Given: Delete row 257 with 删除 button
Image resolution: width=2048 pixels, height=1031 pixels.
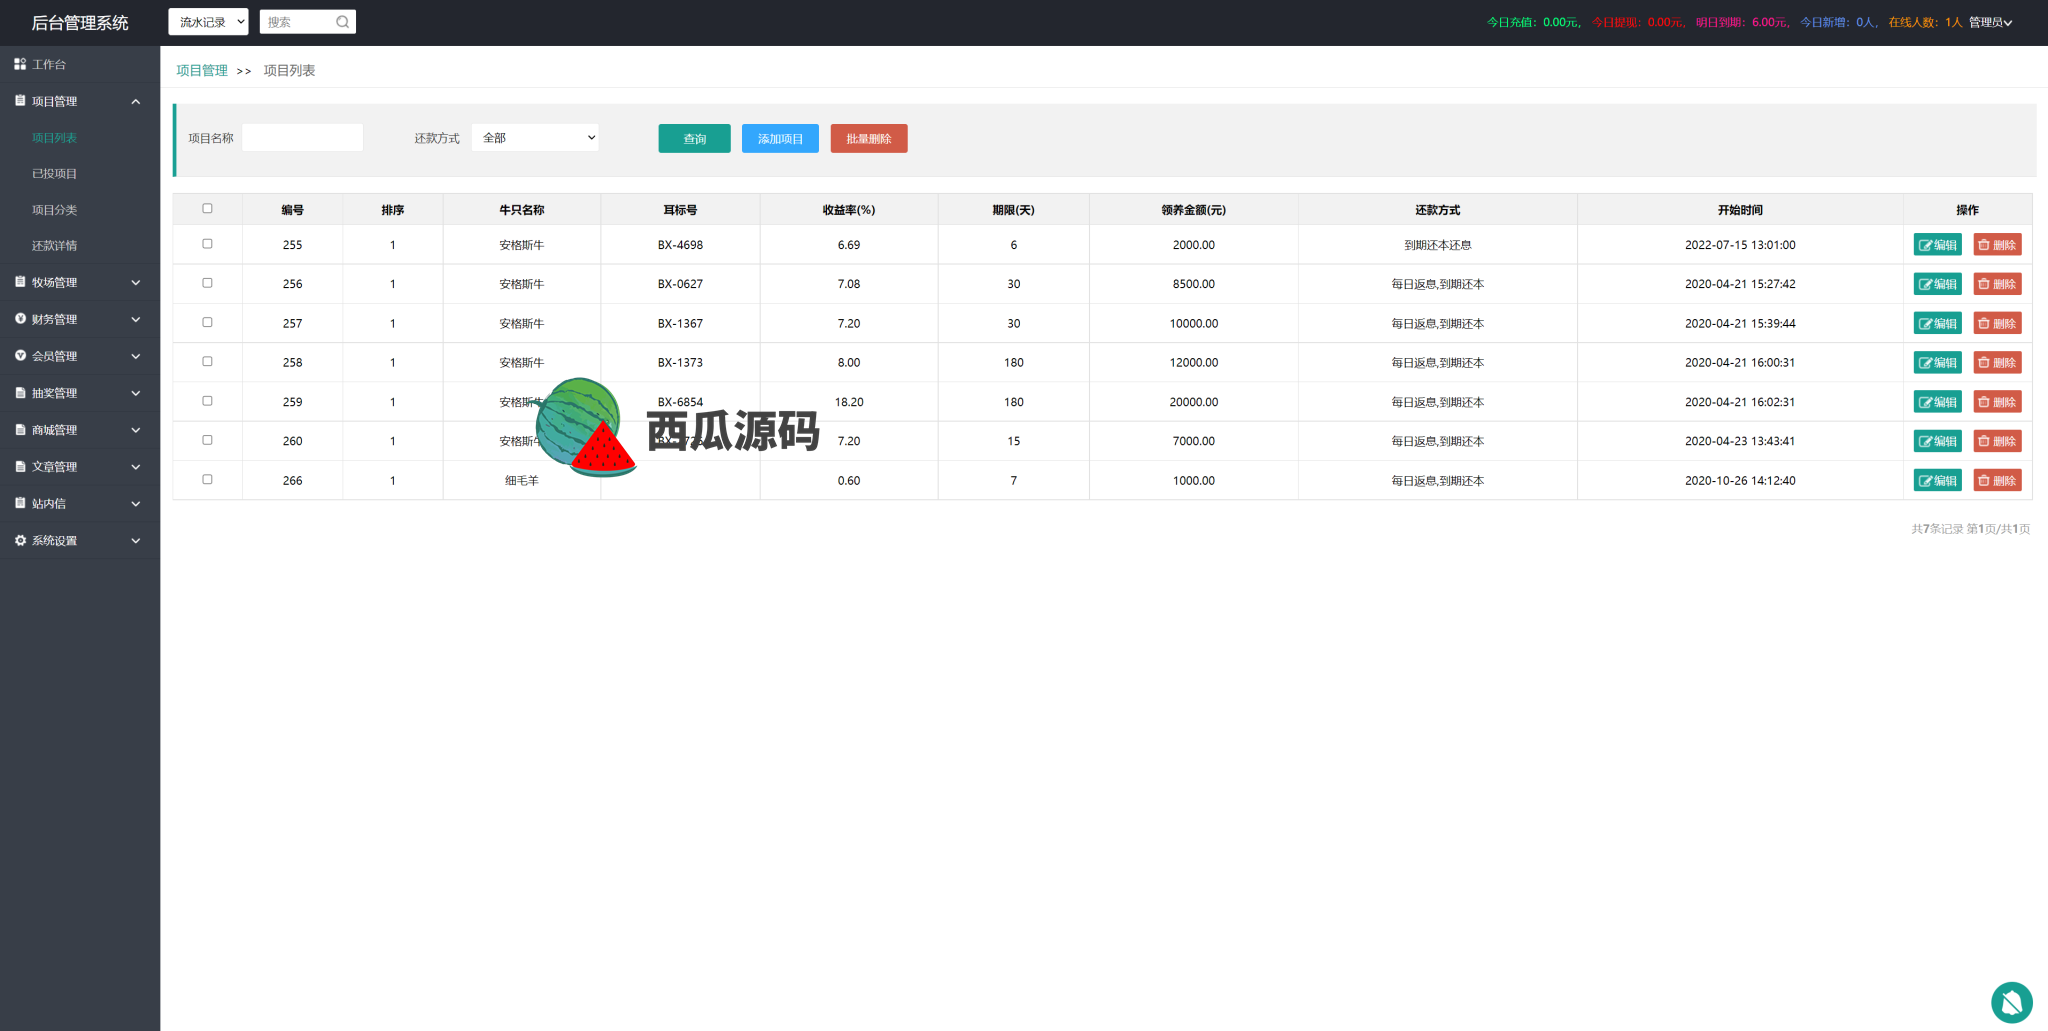Looking at the screenshot, I should tap(1997, 323).
